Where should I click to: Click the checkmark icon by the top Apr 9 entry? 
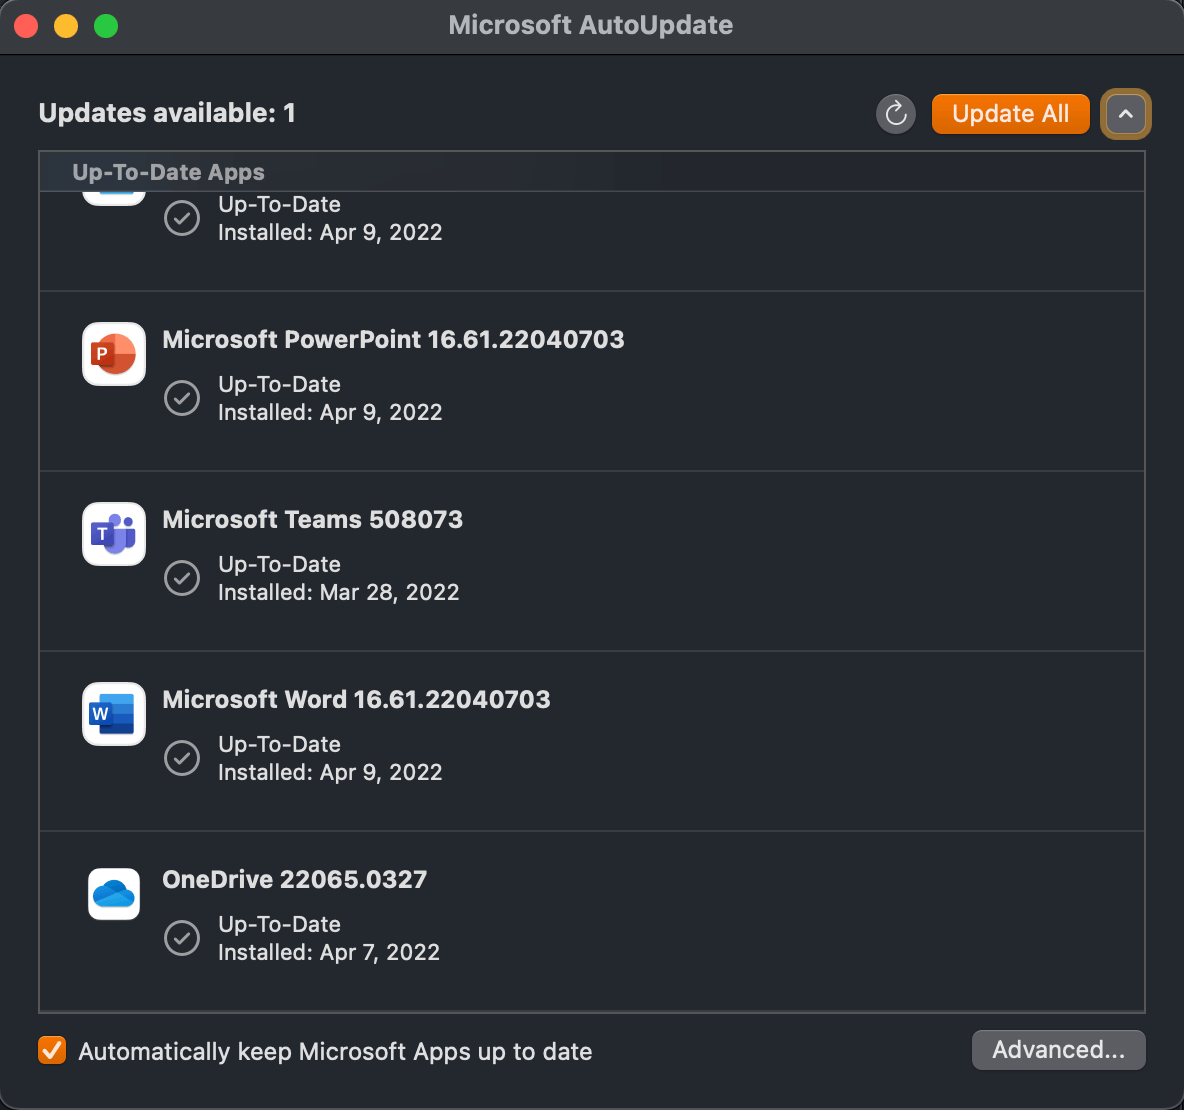[x=182, y=218]
